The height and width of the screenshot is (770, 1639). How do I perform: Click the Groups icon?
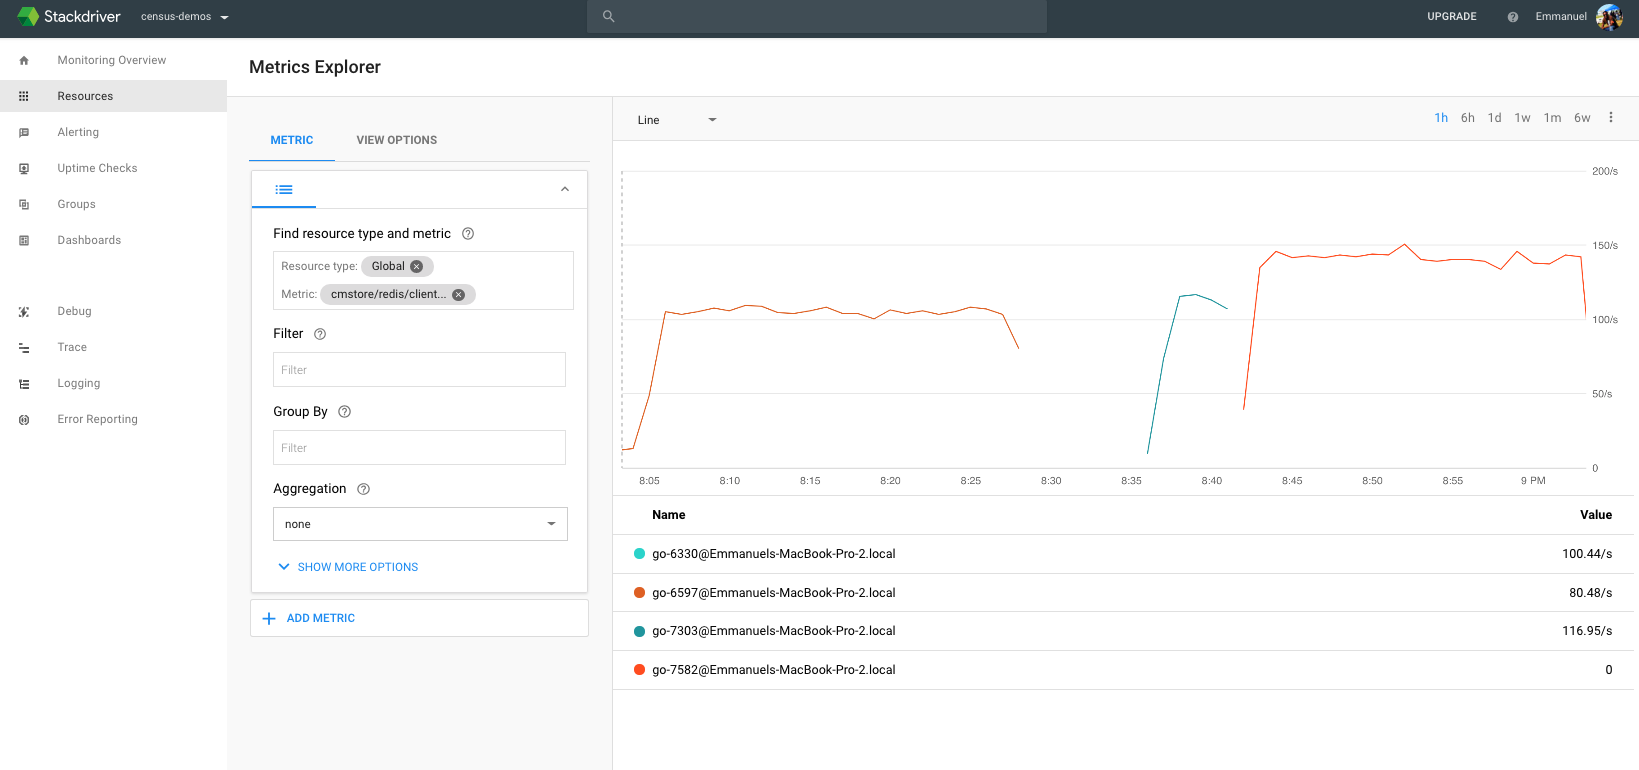click(x=24, y=204)
